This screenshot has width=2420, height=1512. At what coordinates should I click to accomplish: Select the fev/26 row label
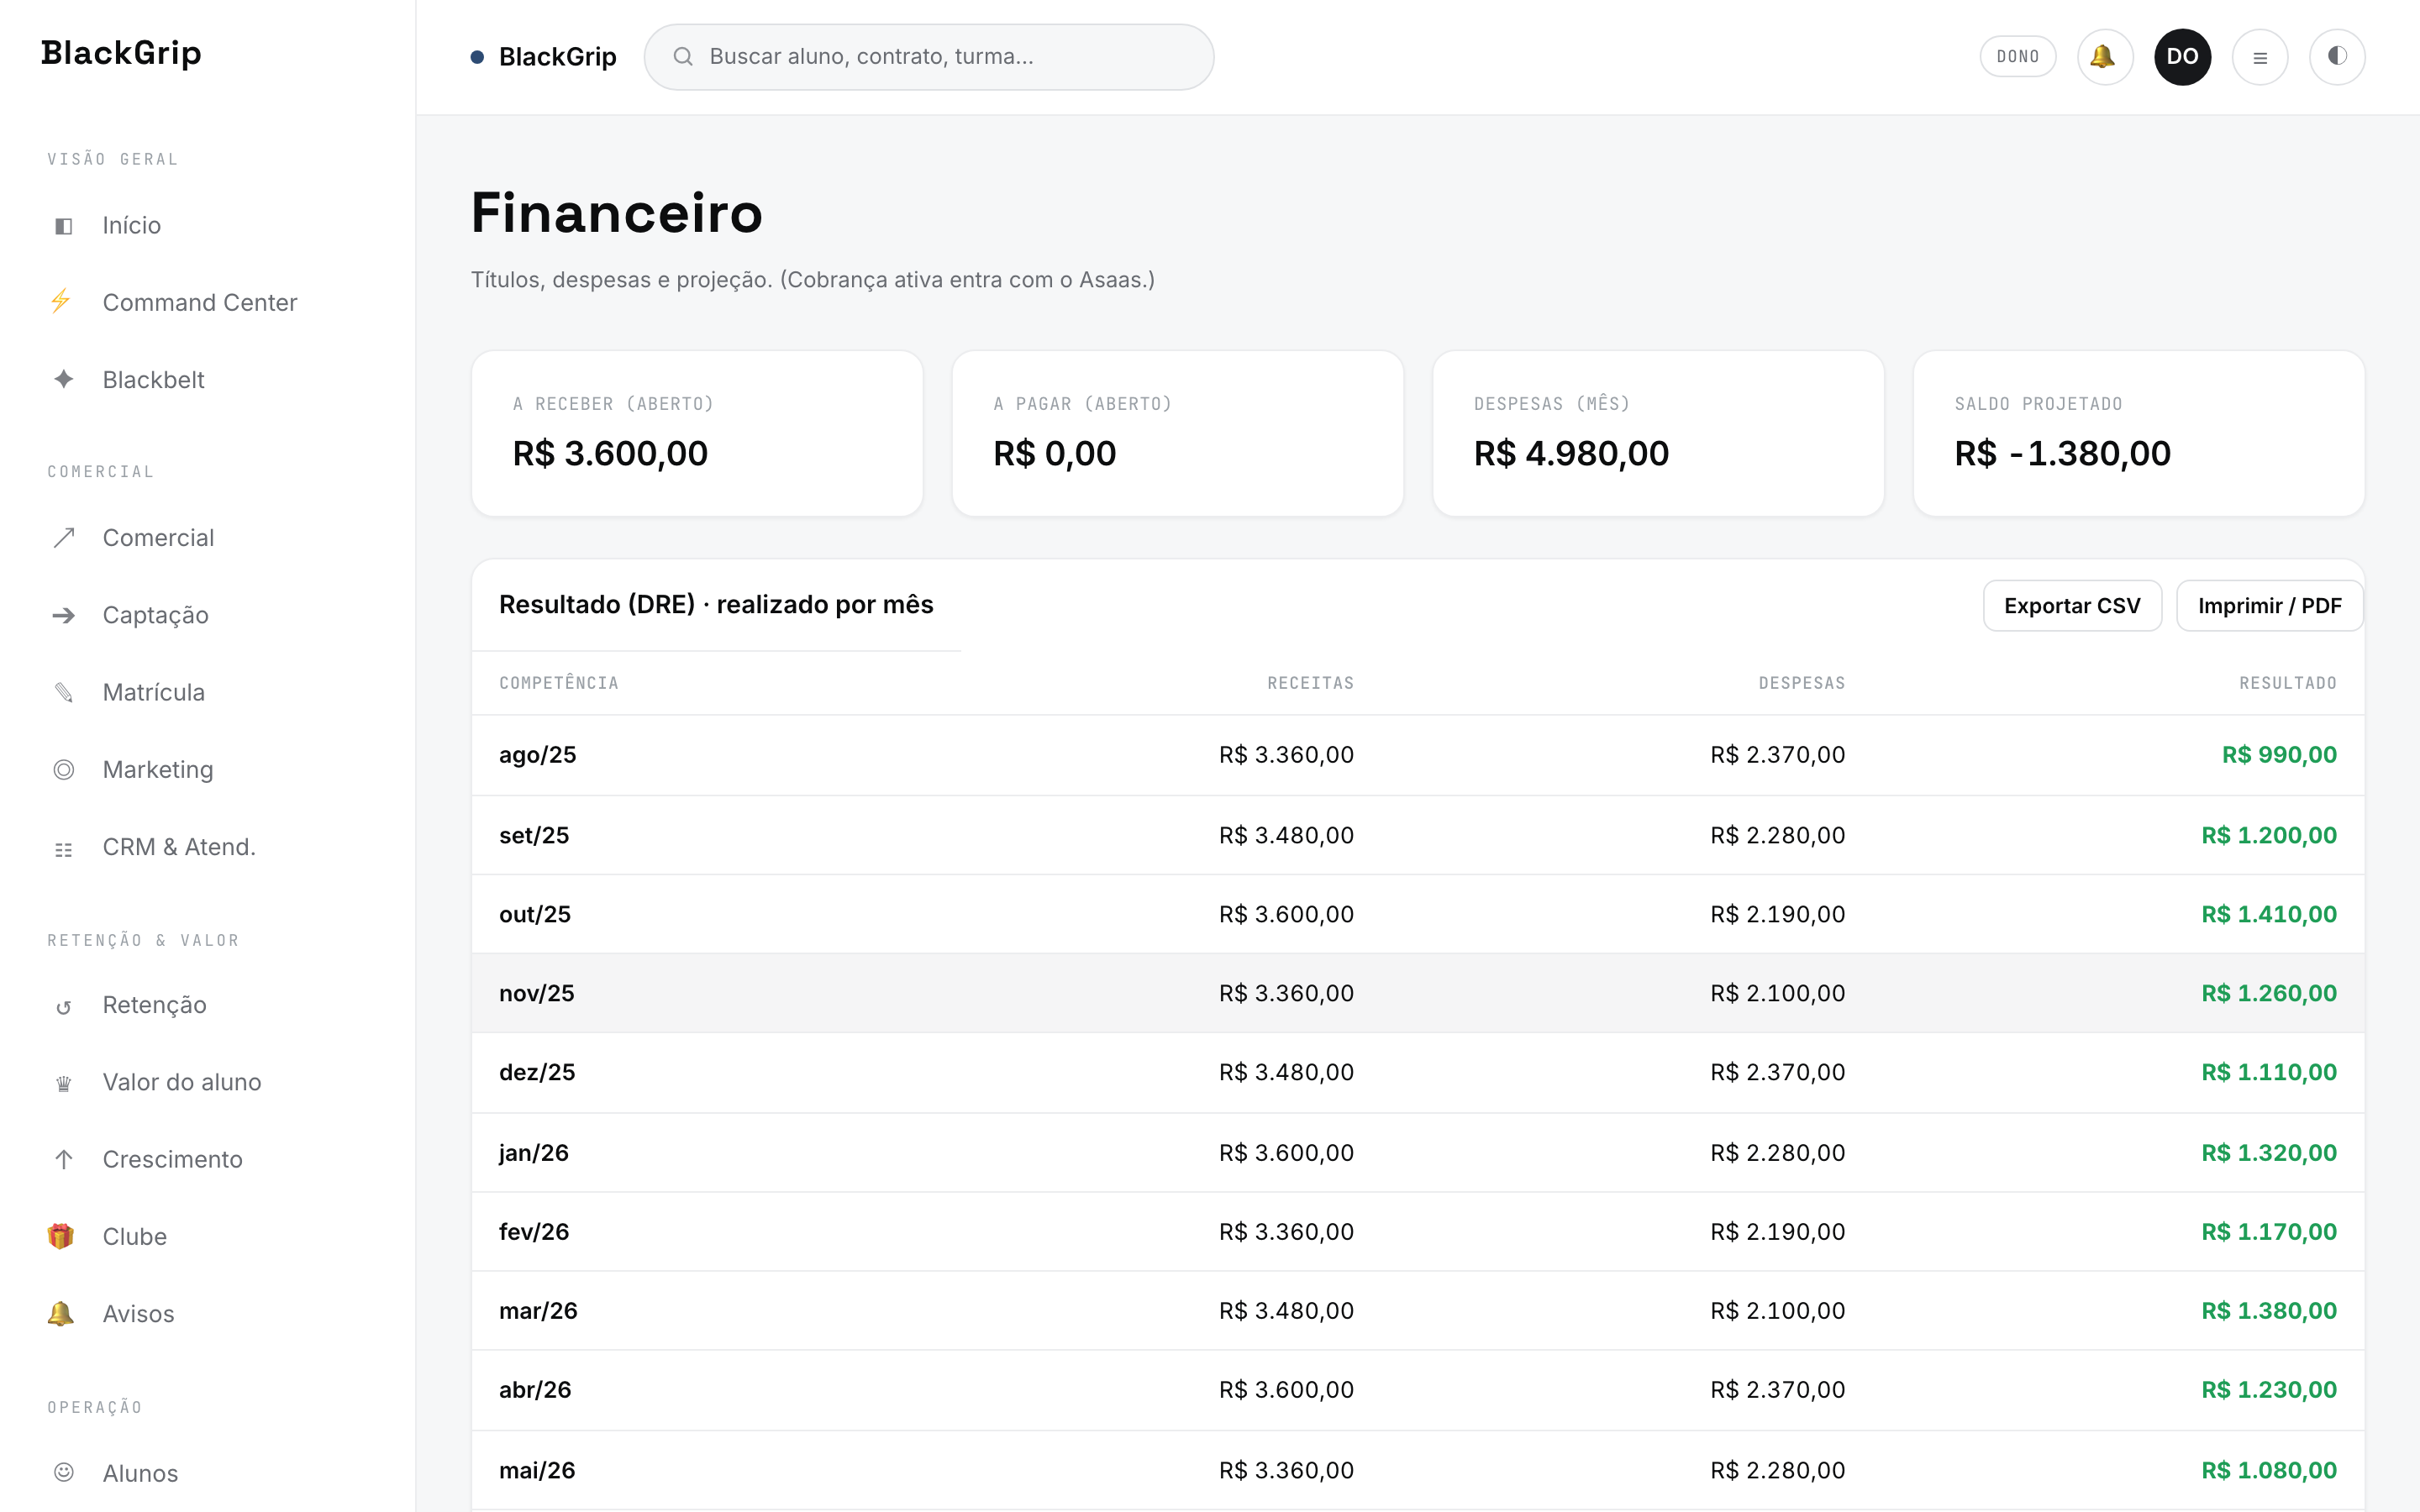534,1232
